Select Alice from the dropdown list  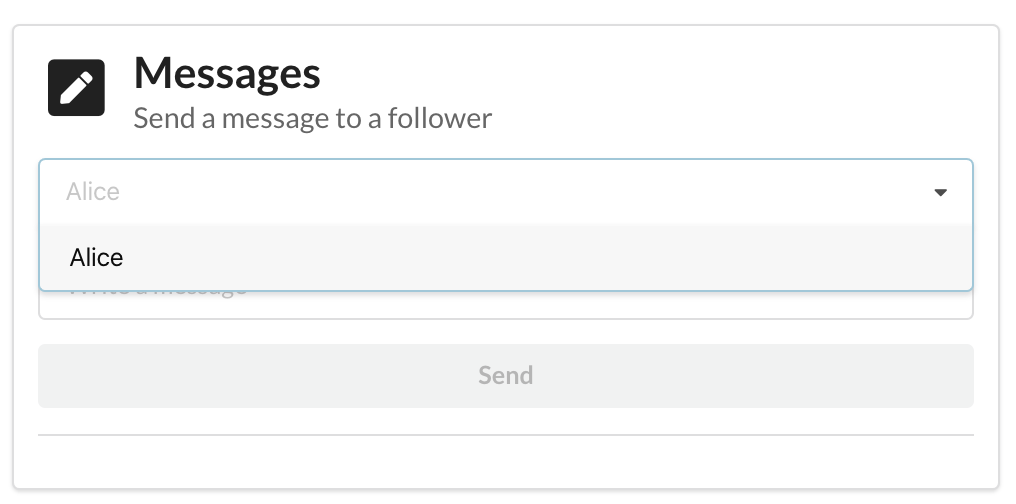(x=97, y=258)
